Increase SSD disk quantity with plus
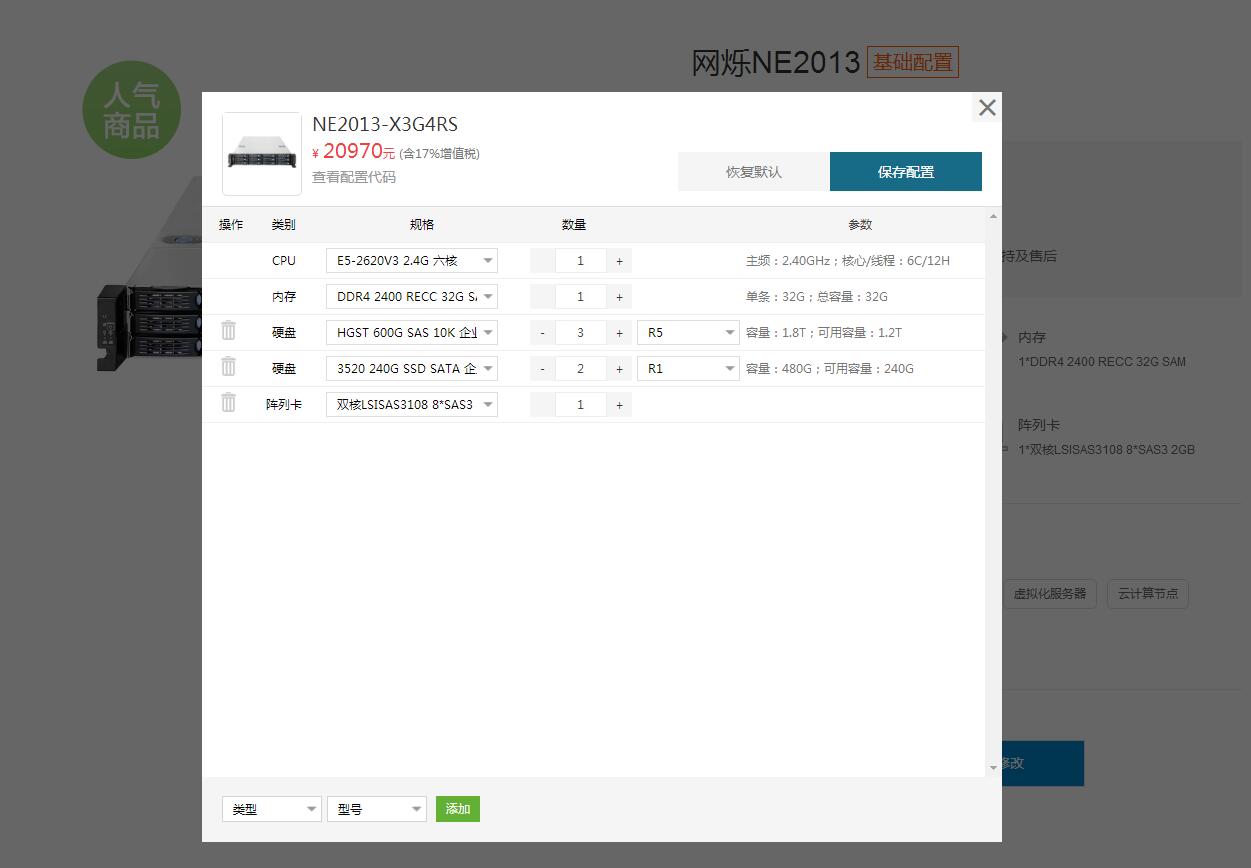 [619, 369]
